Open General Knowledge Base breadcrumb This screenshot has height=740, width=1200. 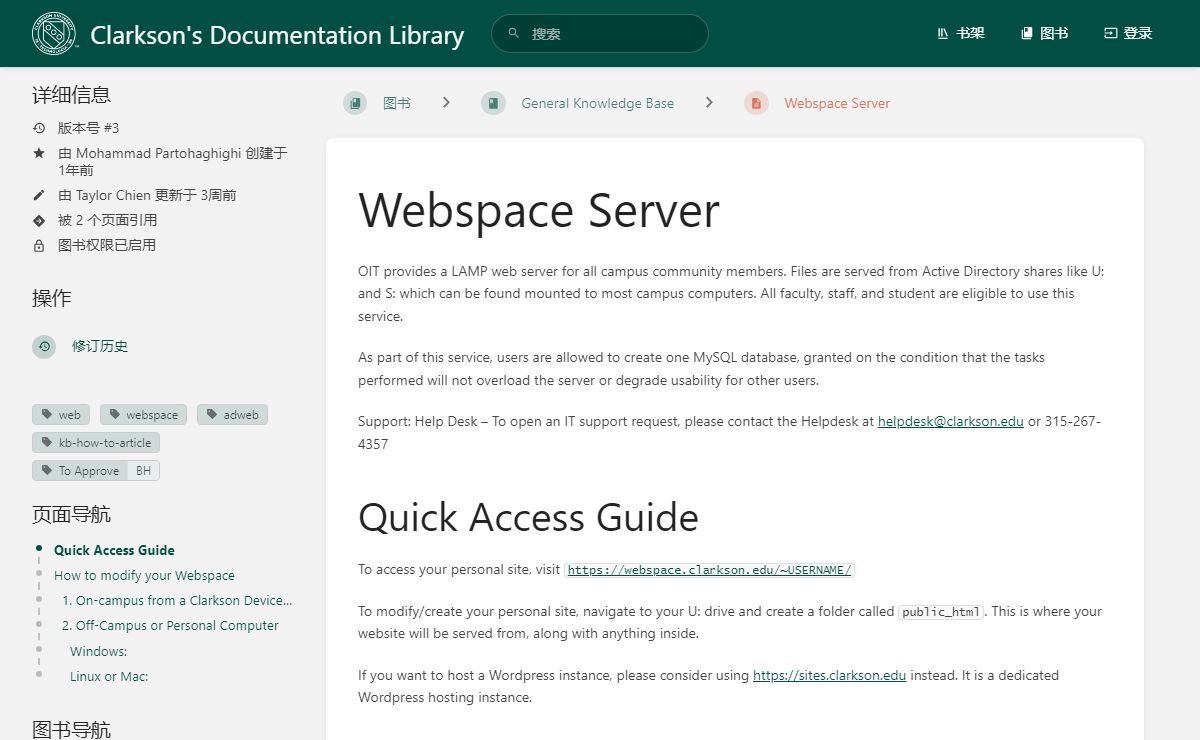[597, 103]
